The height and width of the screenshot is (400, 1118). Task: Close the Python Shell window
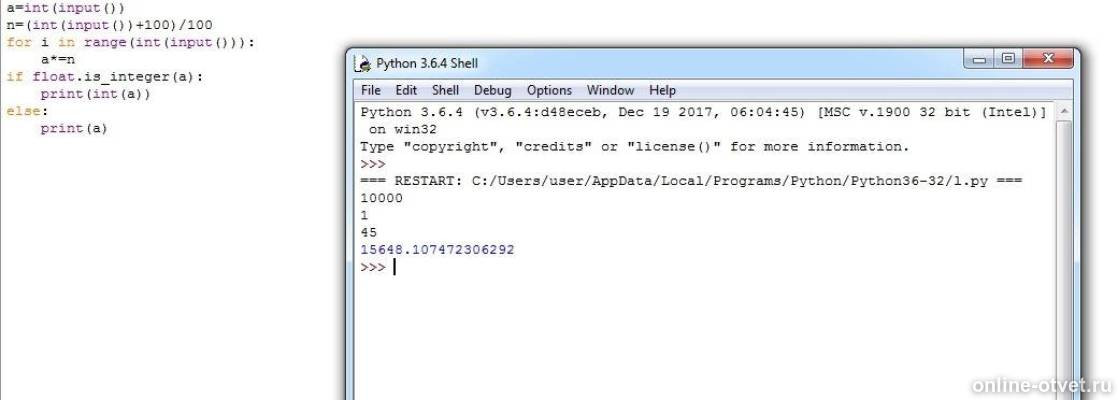[x=1047, y=60]
